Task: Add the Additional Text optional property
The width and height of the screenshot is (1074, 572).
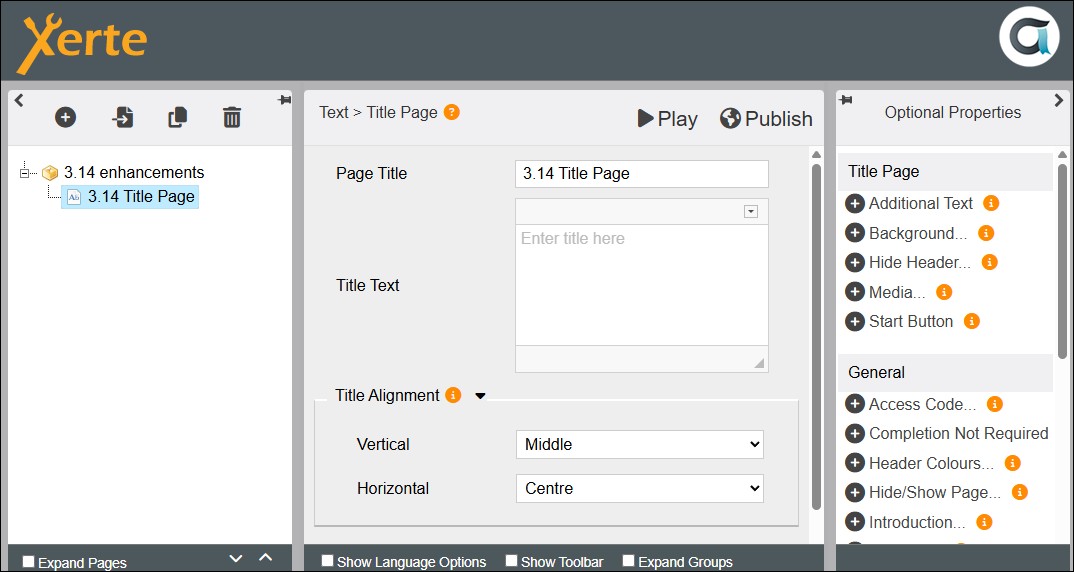Action: 855,203
